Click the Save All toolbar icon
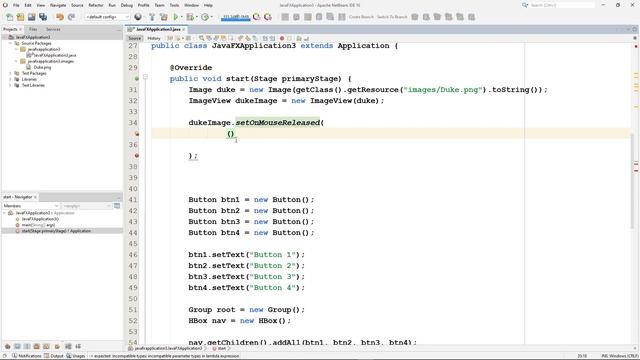 click(43, 17)
